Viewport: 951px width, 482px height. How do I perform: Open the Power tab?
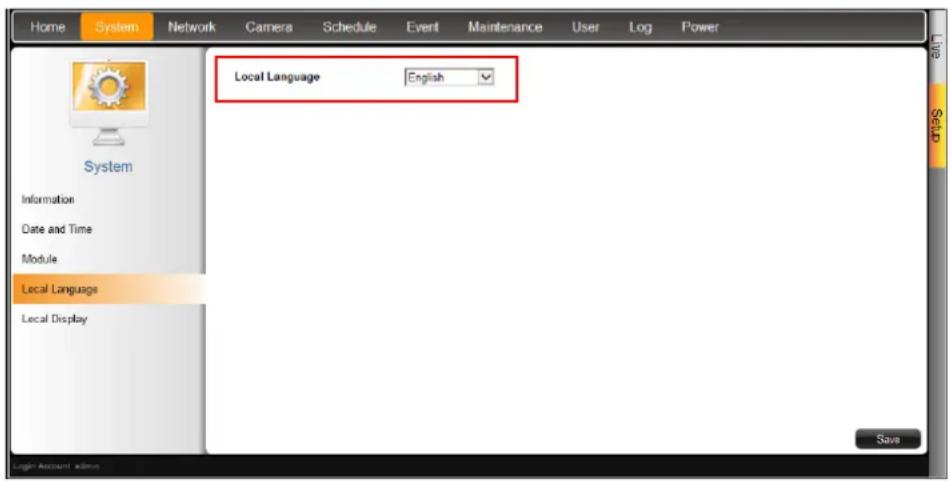pyautogui.click(x=700, y=27)
